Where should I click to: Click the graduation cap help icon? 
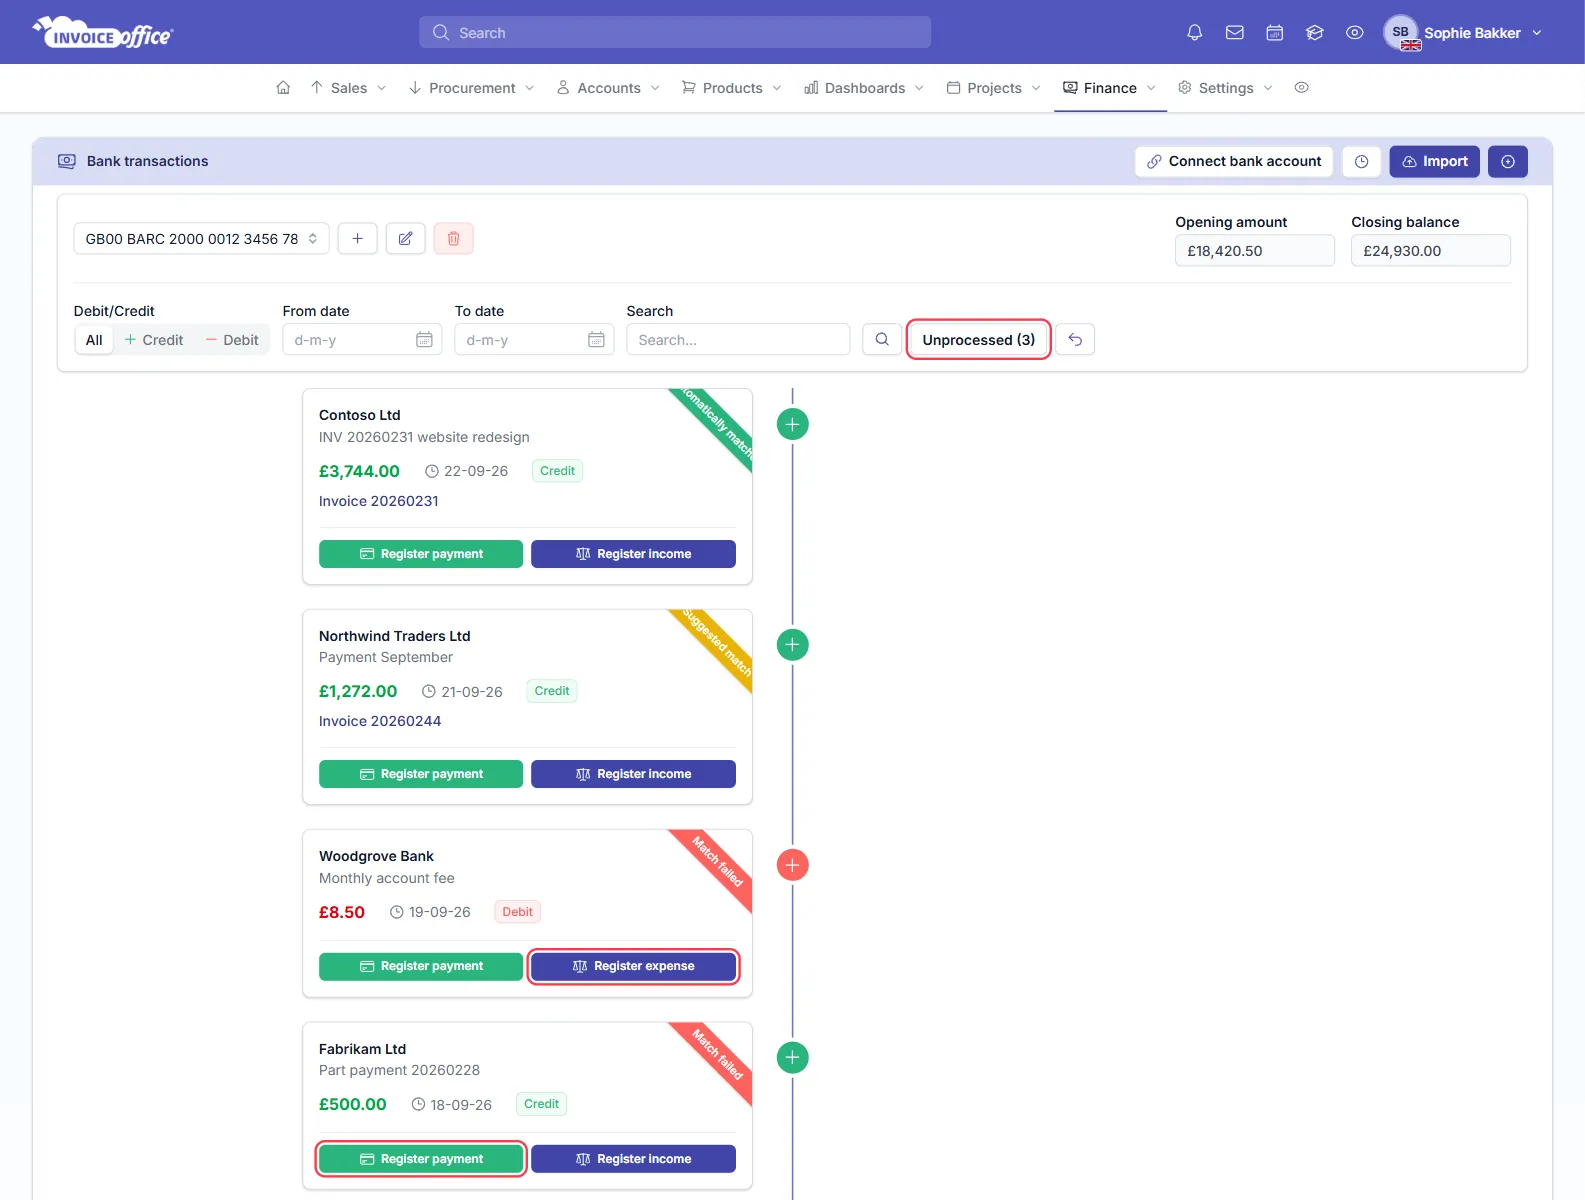[1315, 33]
